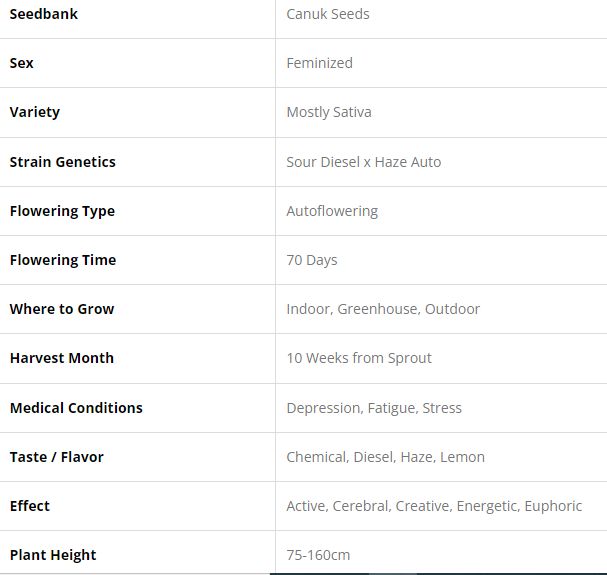Select the Harvest Month label

pos(62,358)
